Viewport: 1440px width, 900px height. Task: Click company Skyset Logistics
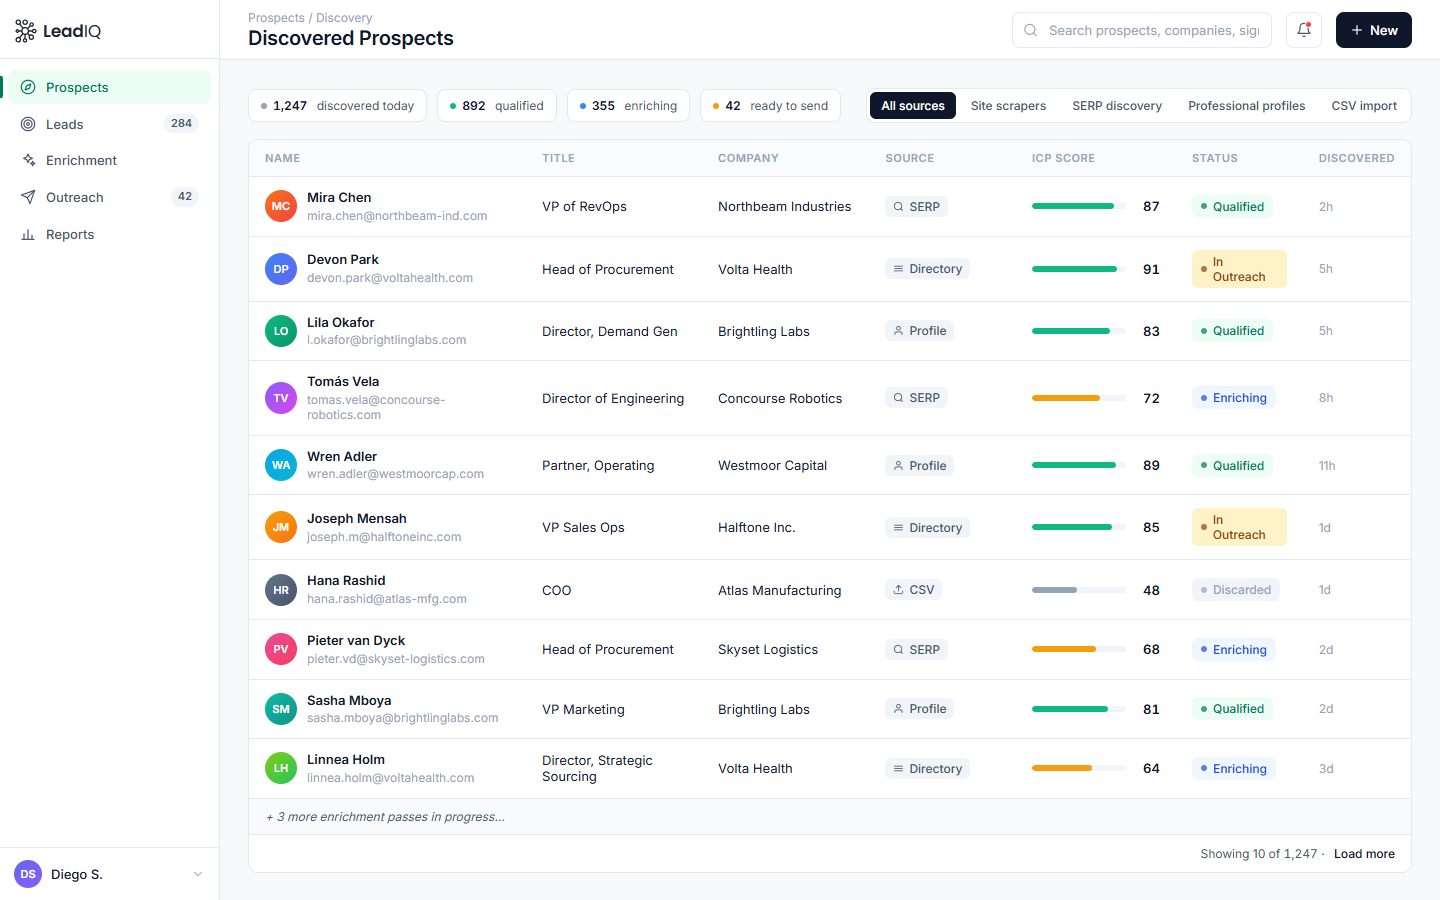pyautogui.click(x=768, y=649)
